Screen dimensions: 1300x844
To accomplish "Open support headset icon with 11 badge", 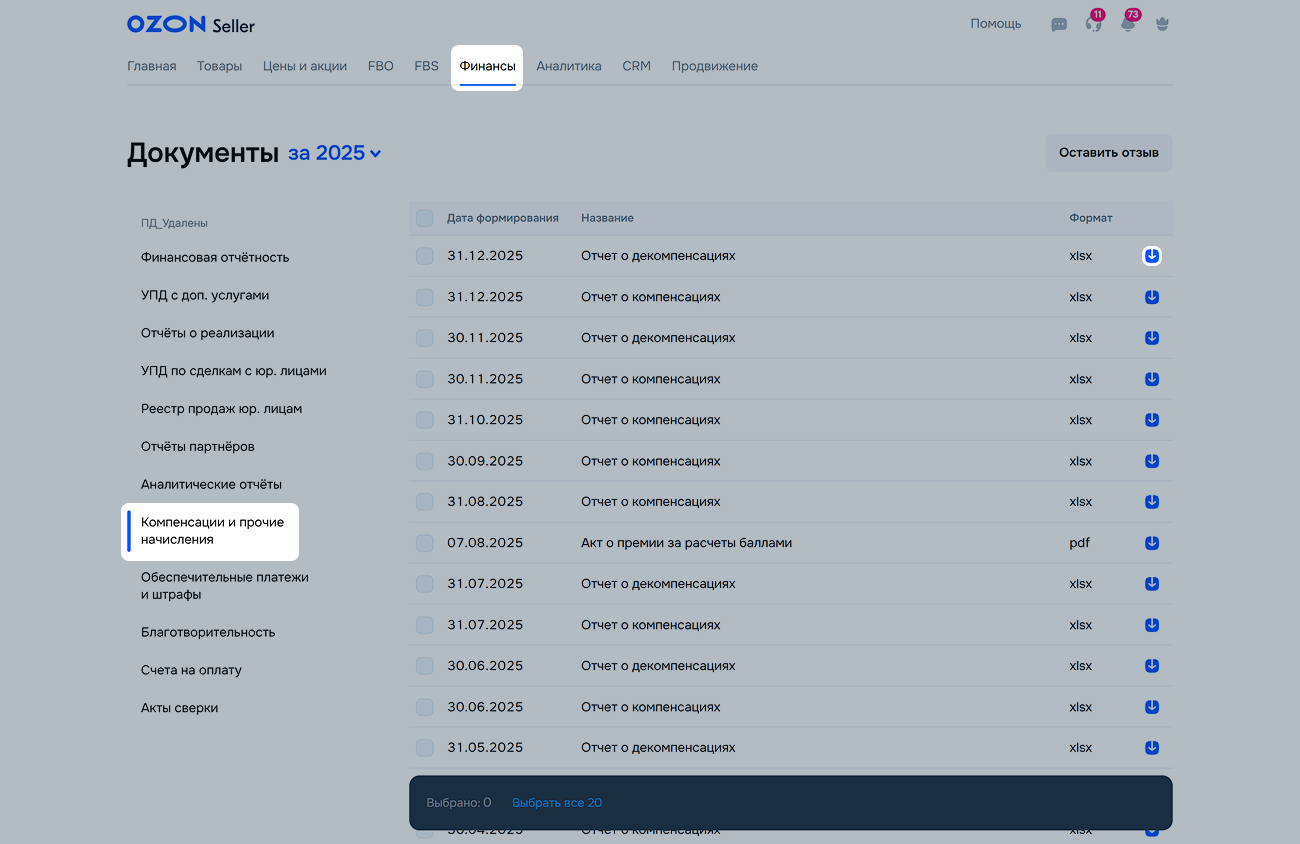I will [x=1093, y=25].
